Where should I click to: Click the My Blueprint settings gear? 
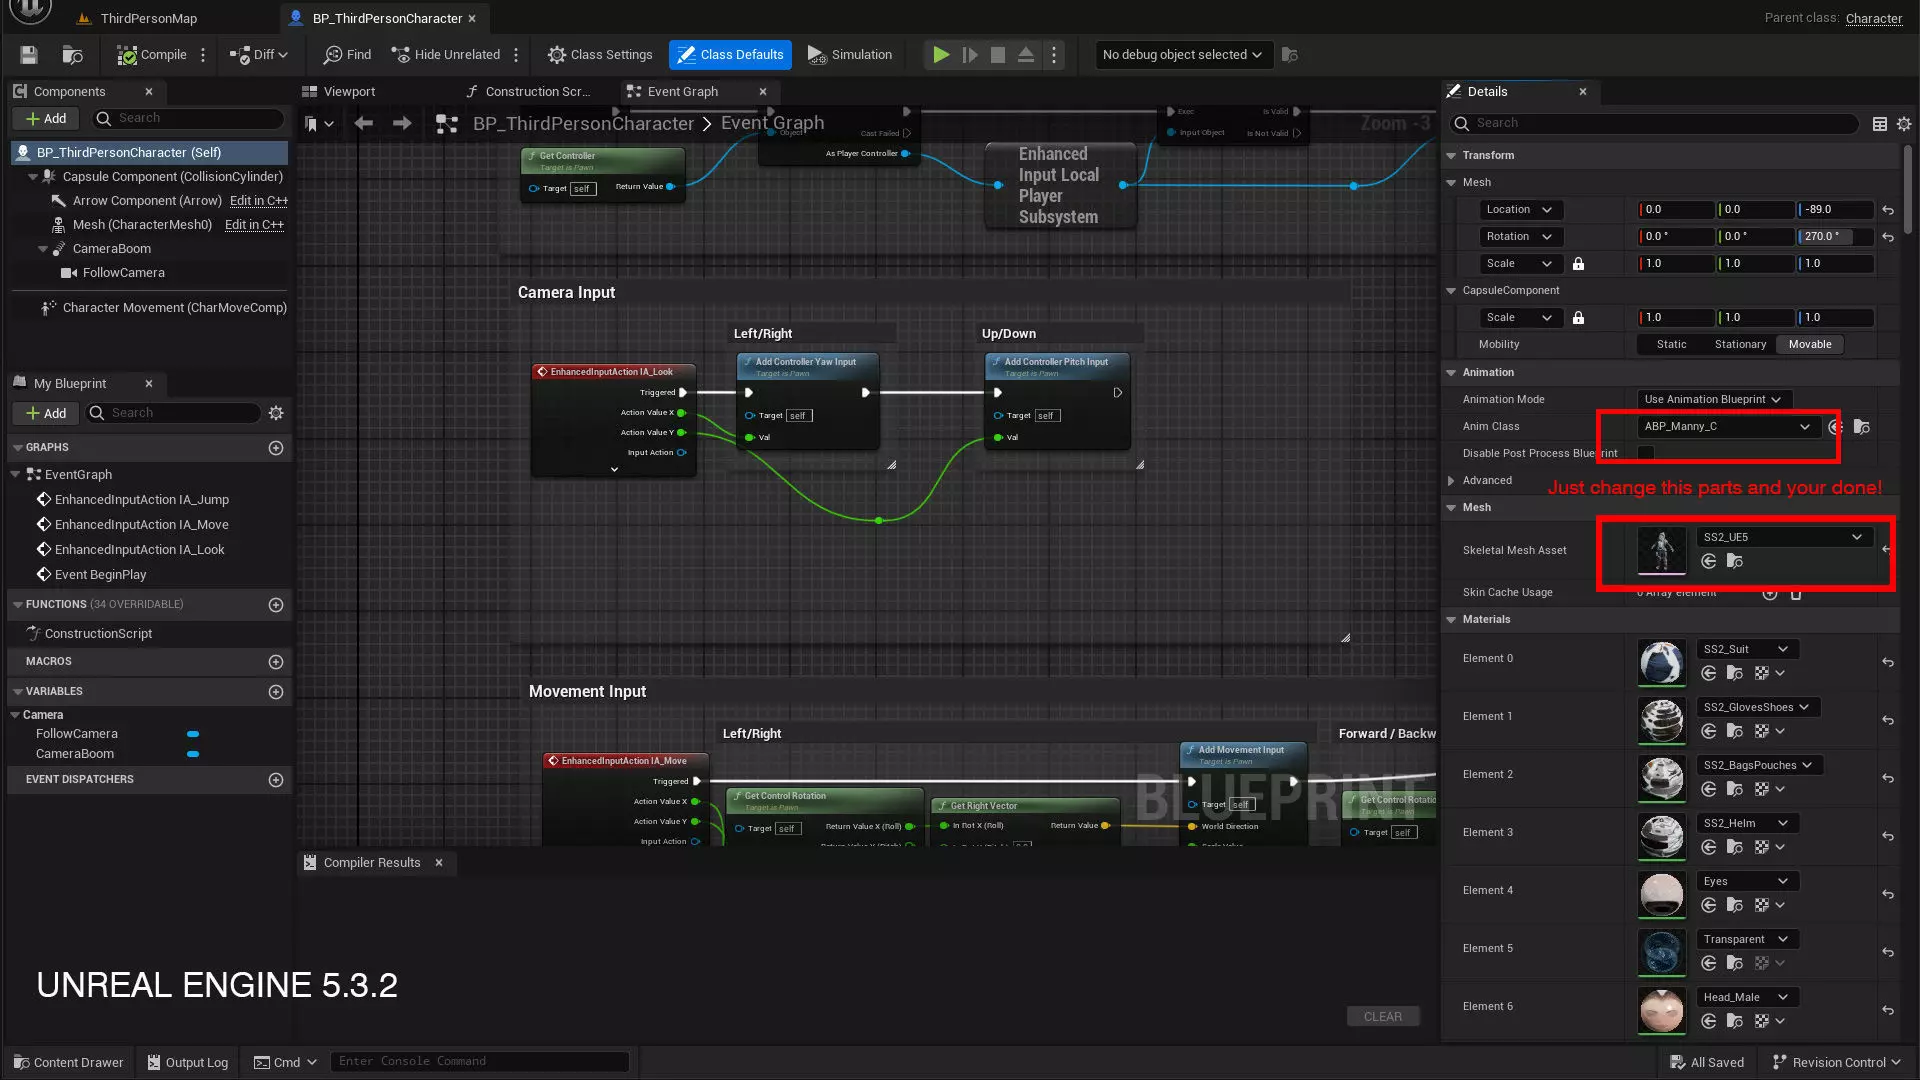tap(276, 413)
